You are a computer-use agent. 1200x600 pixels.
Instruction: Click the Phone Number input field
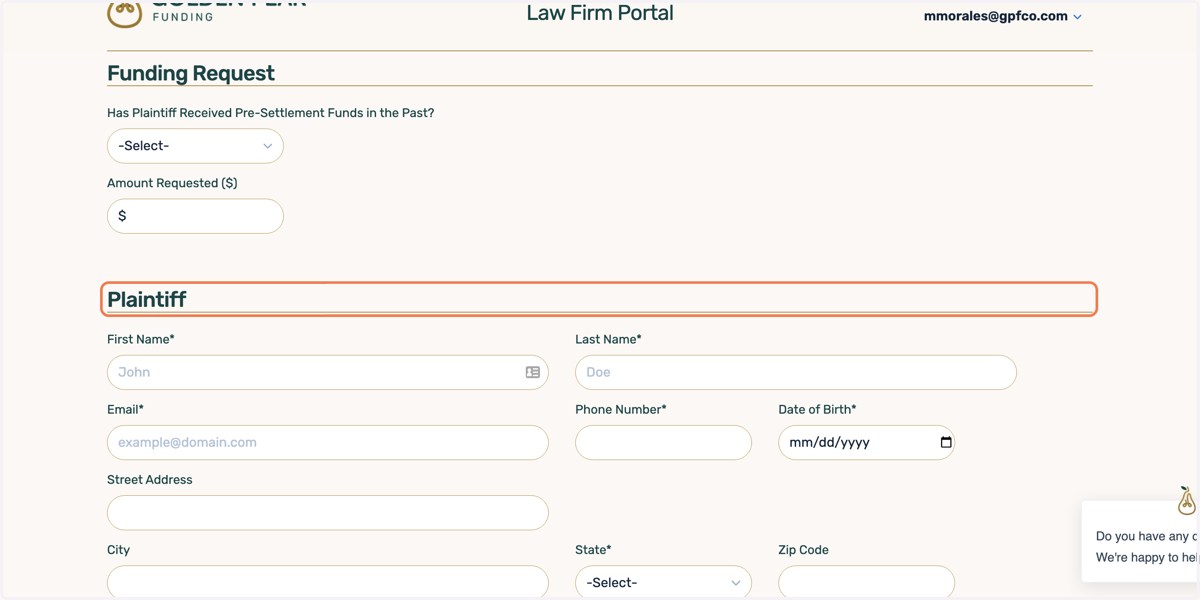point(663,442)
